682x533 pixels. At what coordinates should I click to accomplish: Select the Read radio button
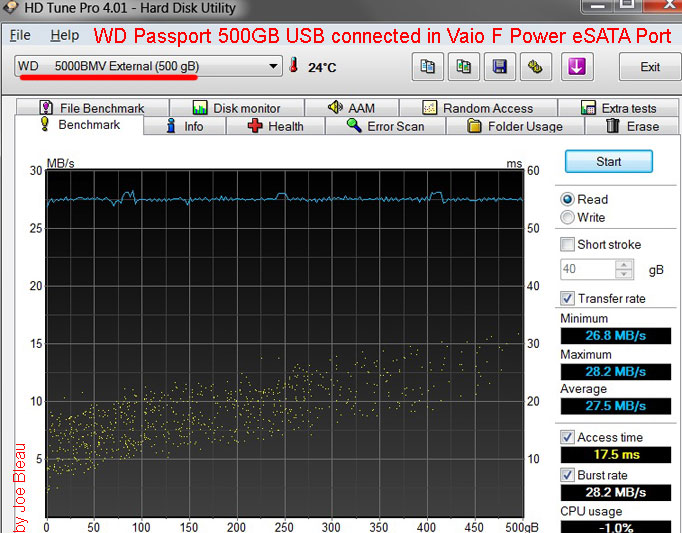567,199
